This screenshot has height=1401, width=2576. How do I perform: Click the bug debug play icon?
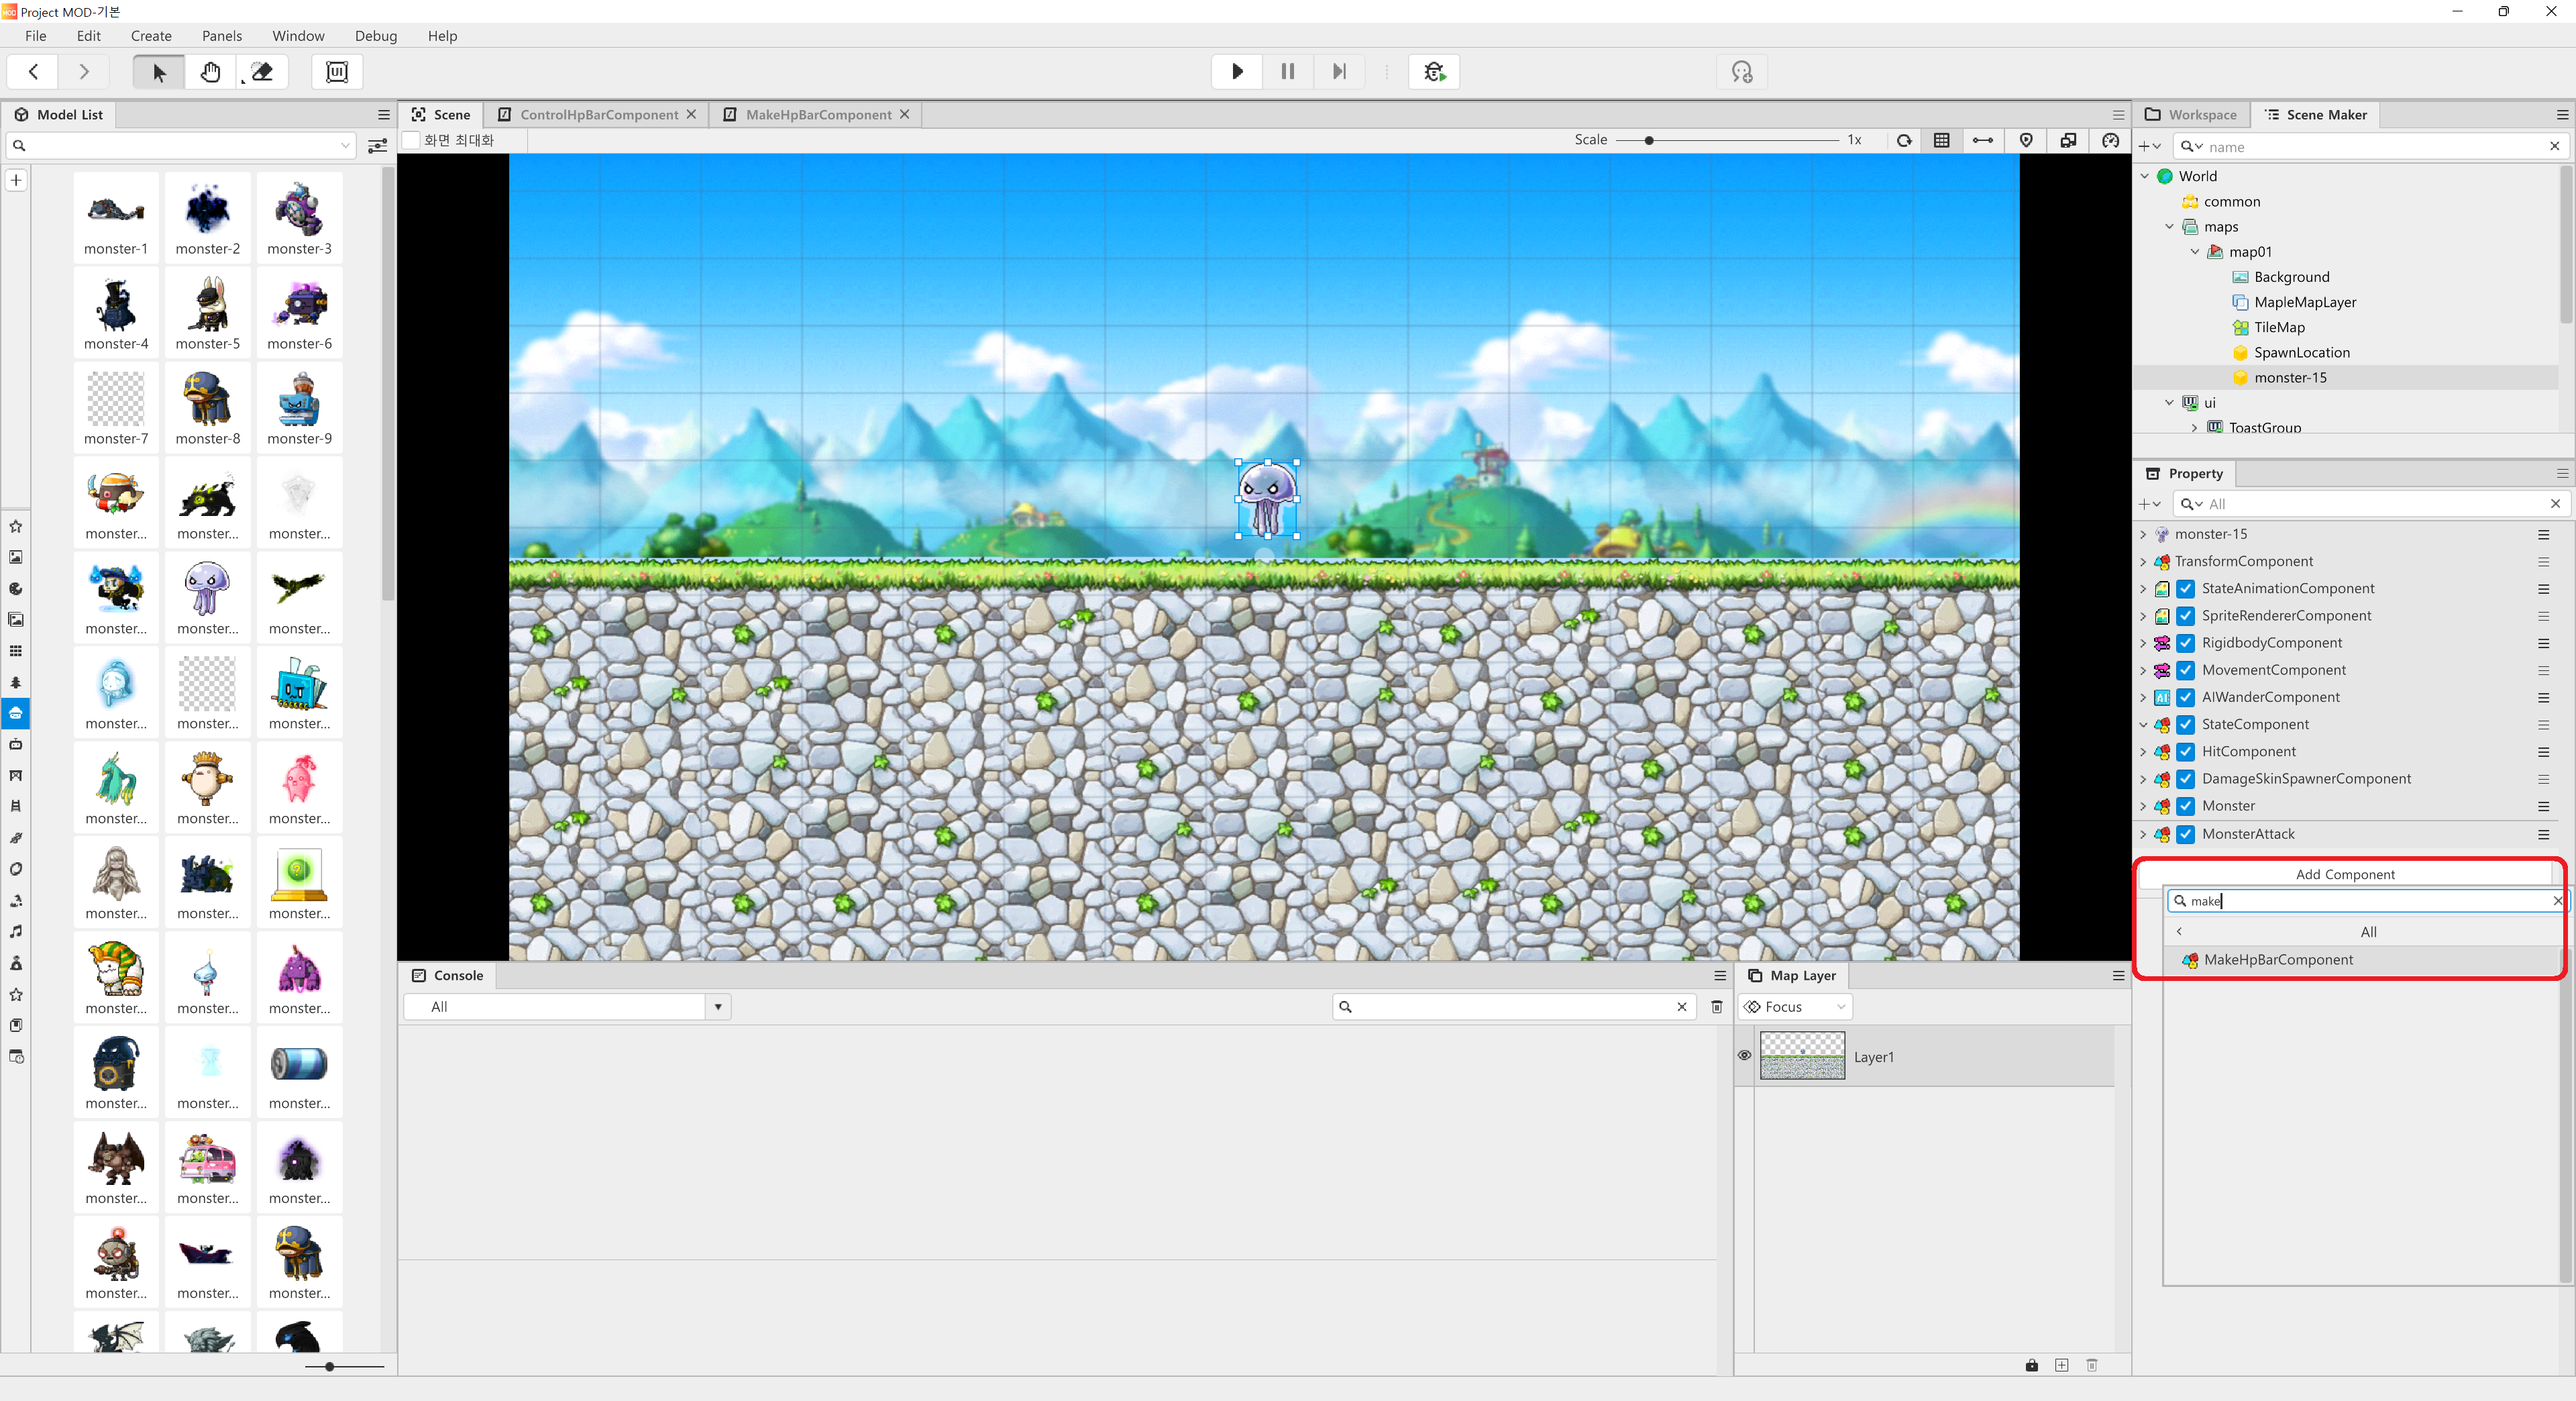pyautogui.click(x=1434, y=72)
